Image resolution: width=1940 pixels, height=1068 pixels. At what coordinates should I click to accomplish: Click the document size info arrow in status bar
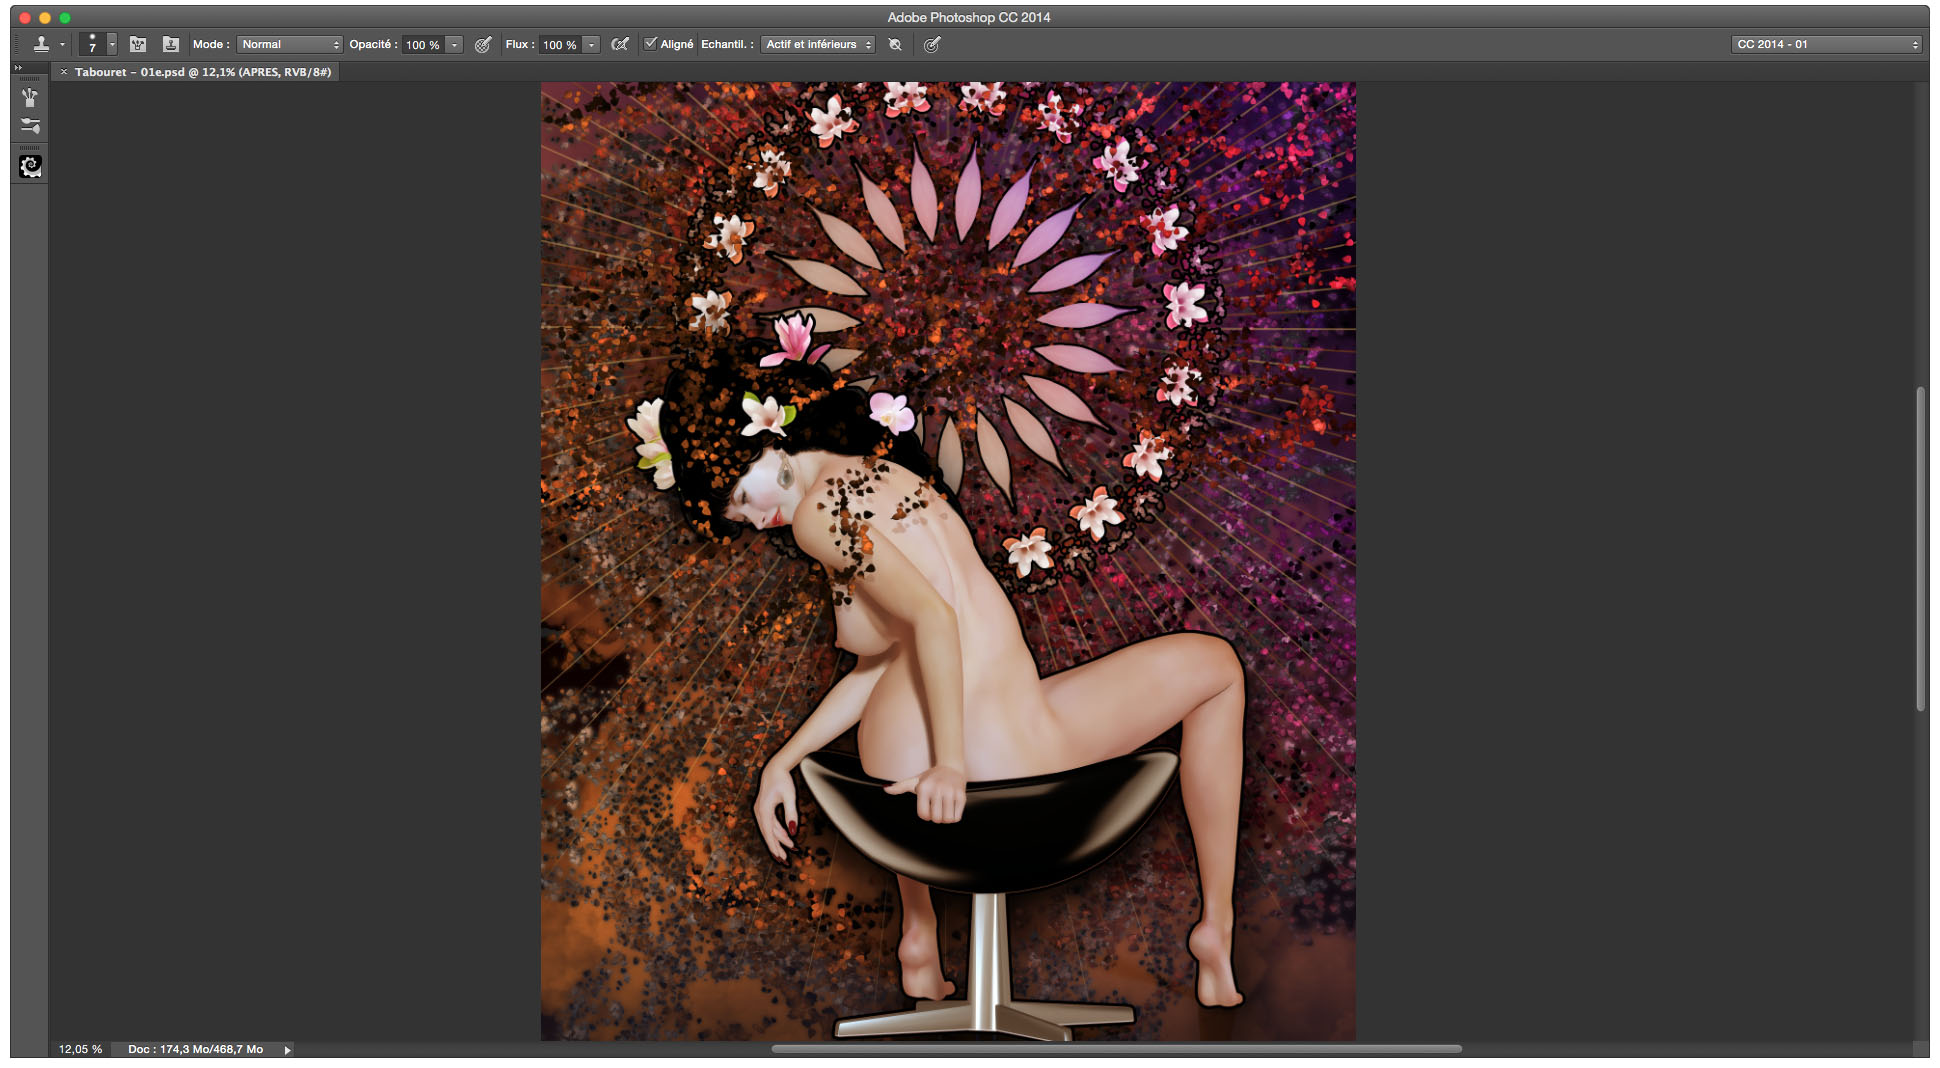pos(287,1050)
